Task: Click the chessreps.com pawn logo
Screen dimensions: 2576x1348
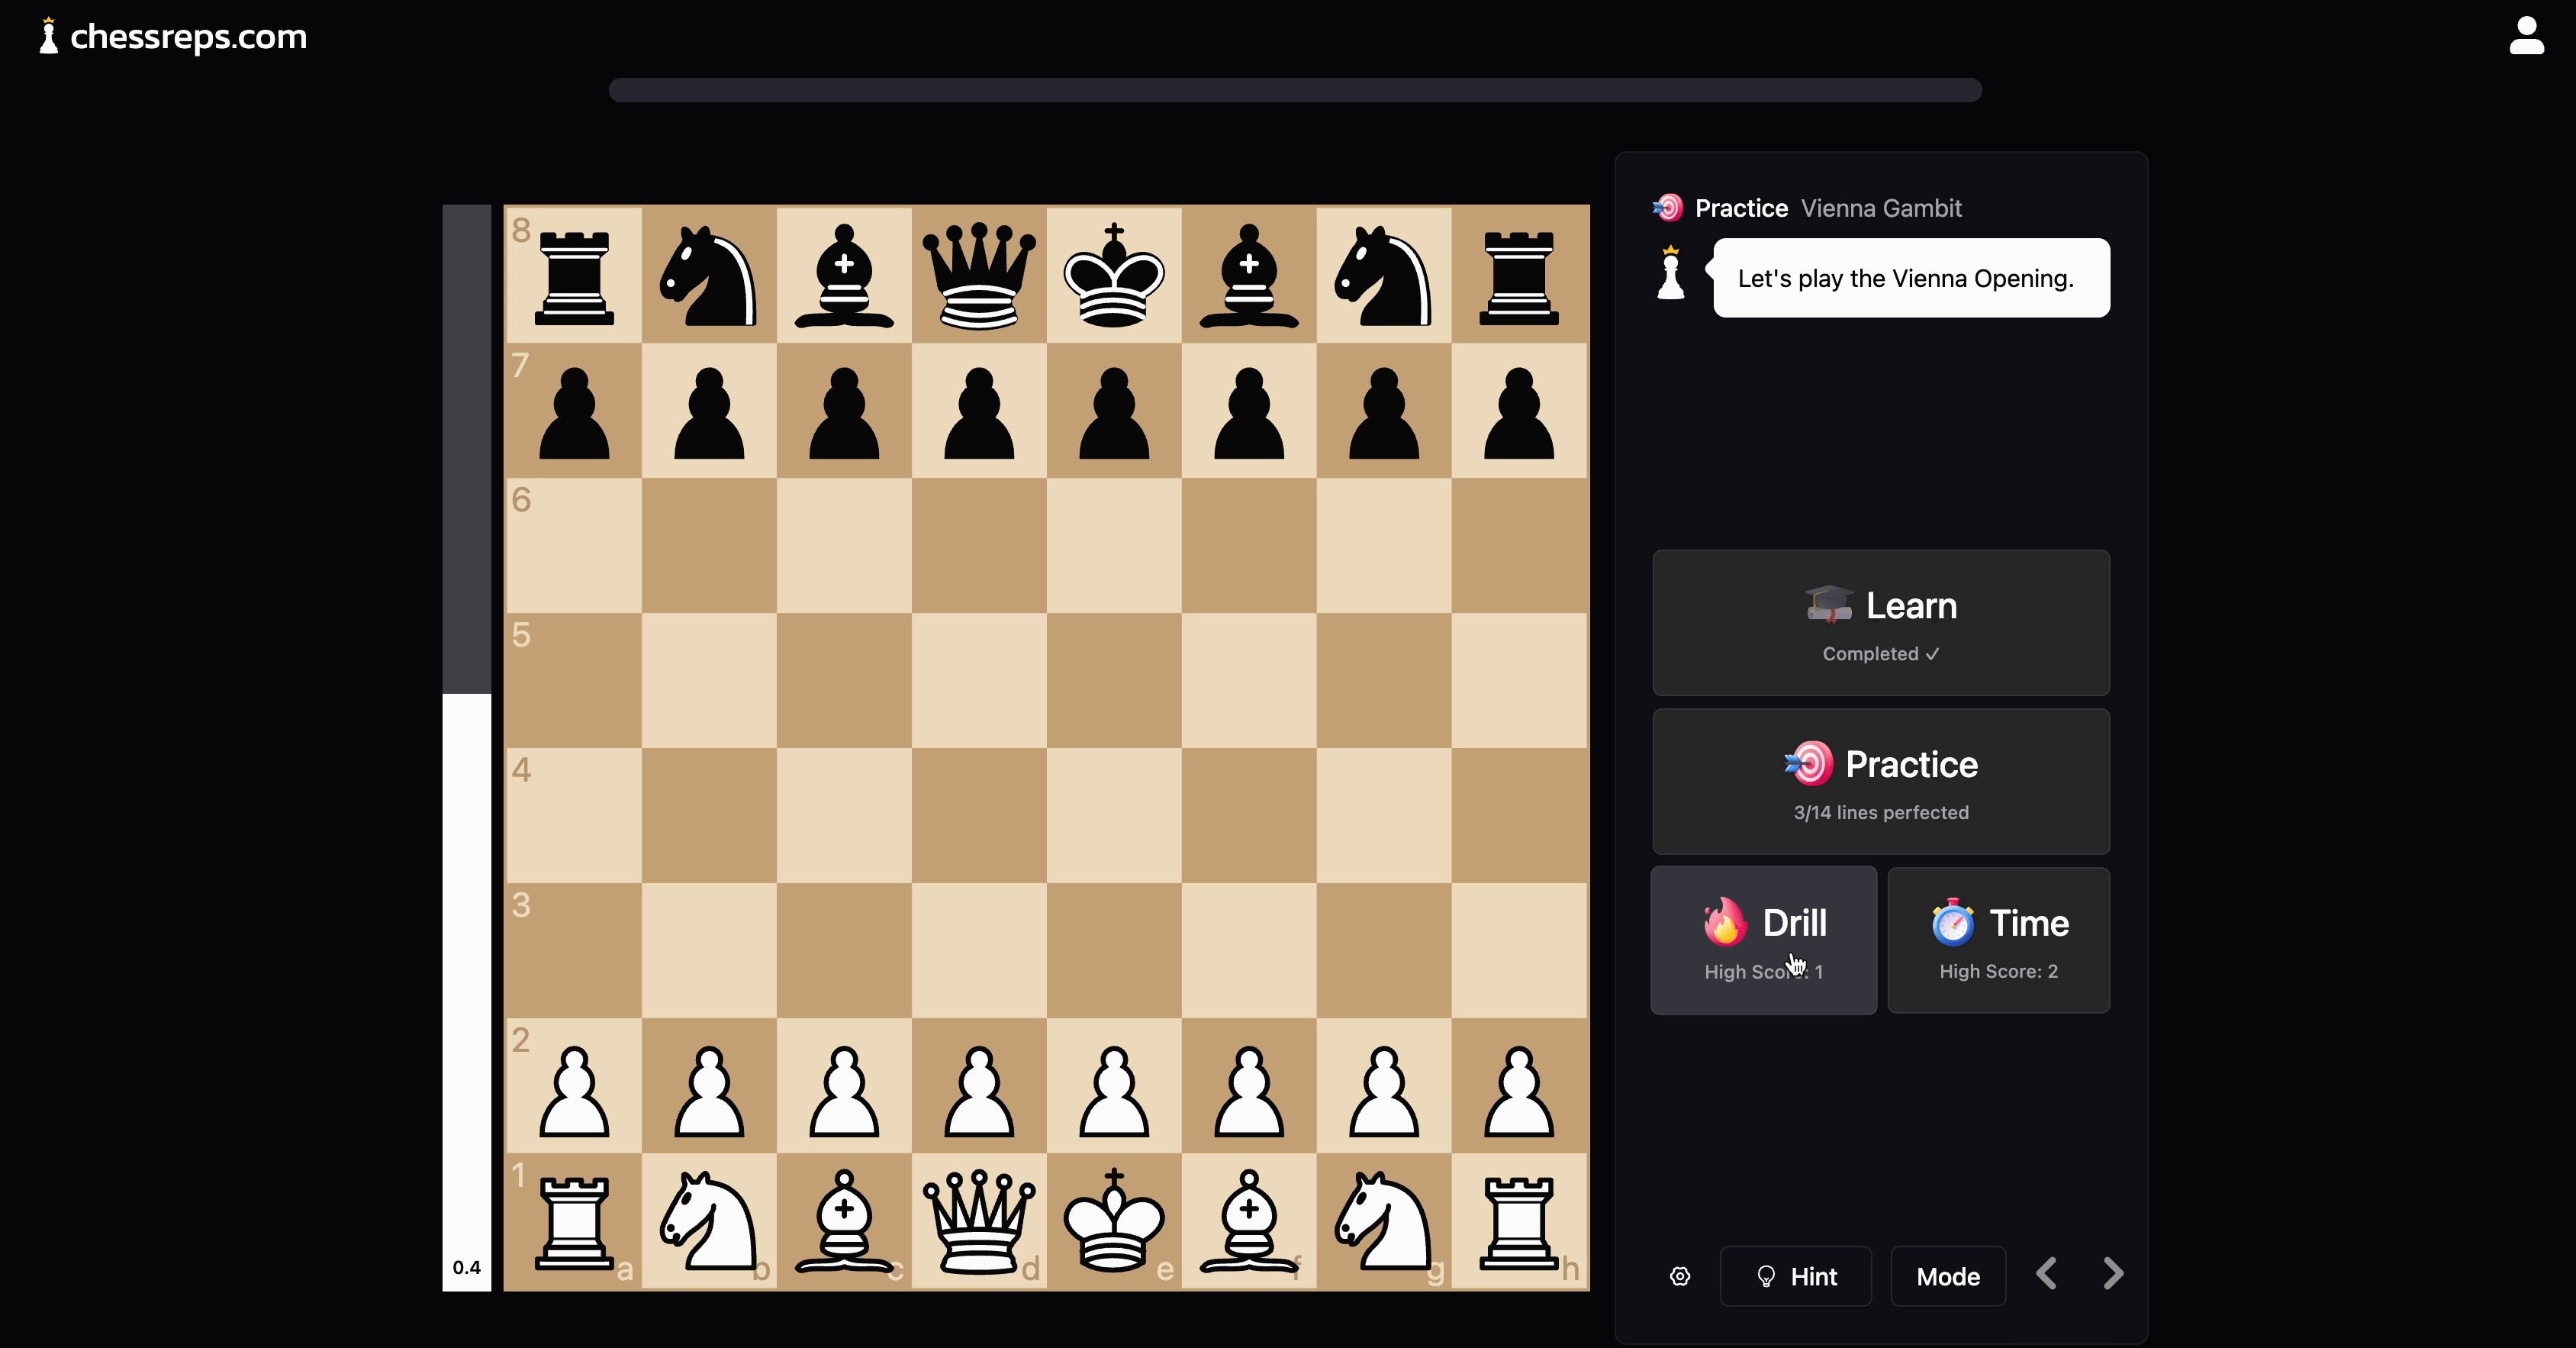Action: [x=47, y=36]
